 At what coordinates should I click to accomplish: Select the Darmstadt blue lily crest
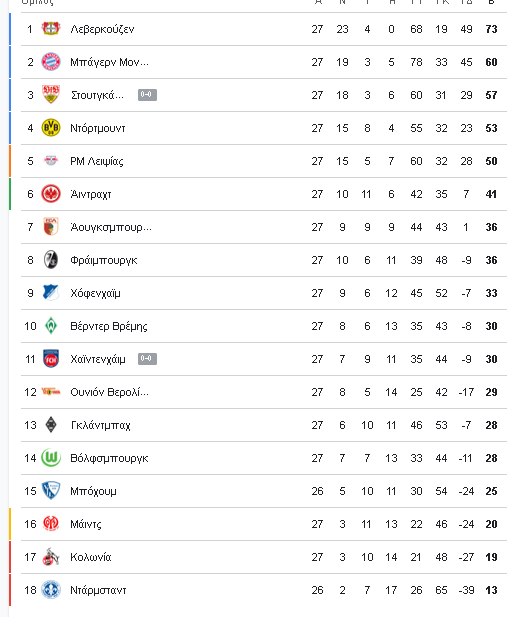click(51, 590)
